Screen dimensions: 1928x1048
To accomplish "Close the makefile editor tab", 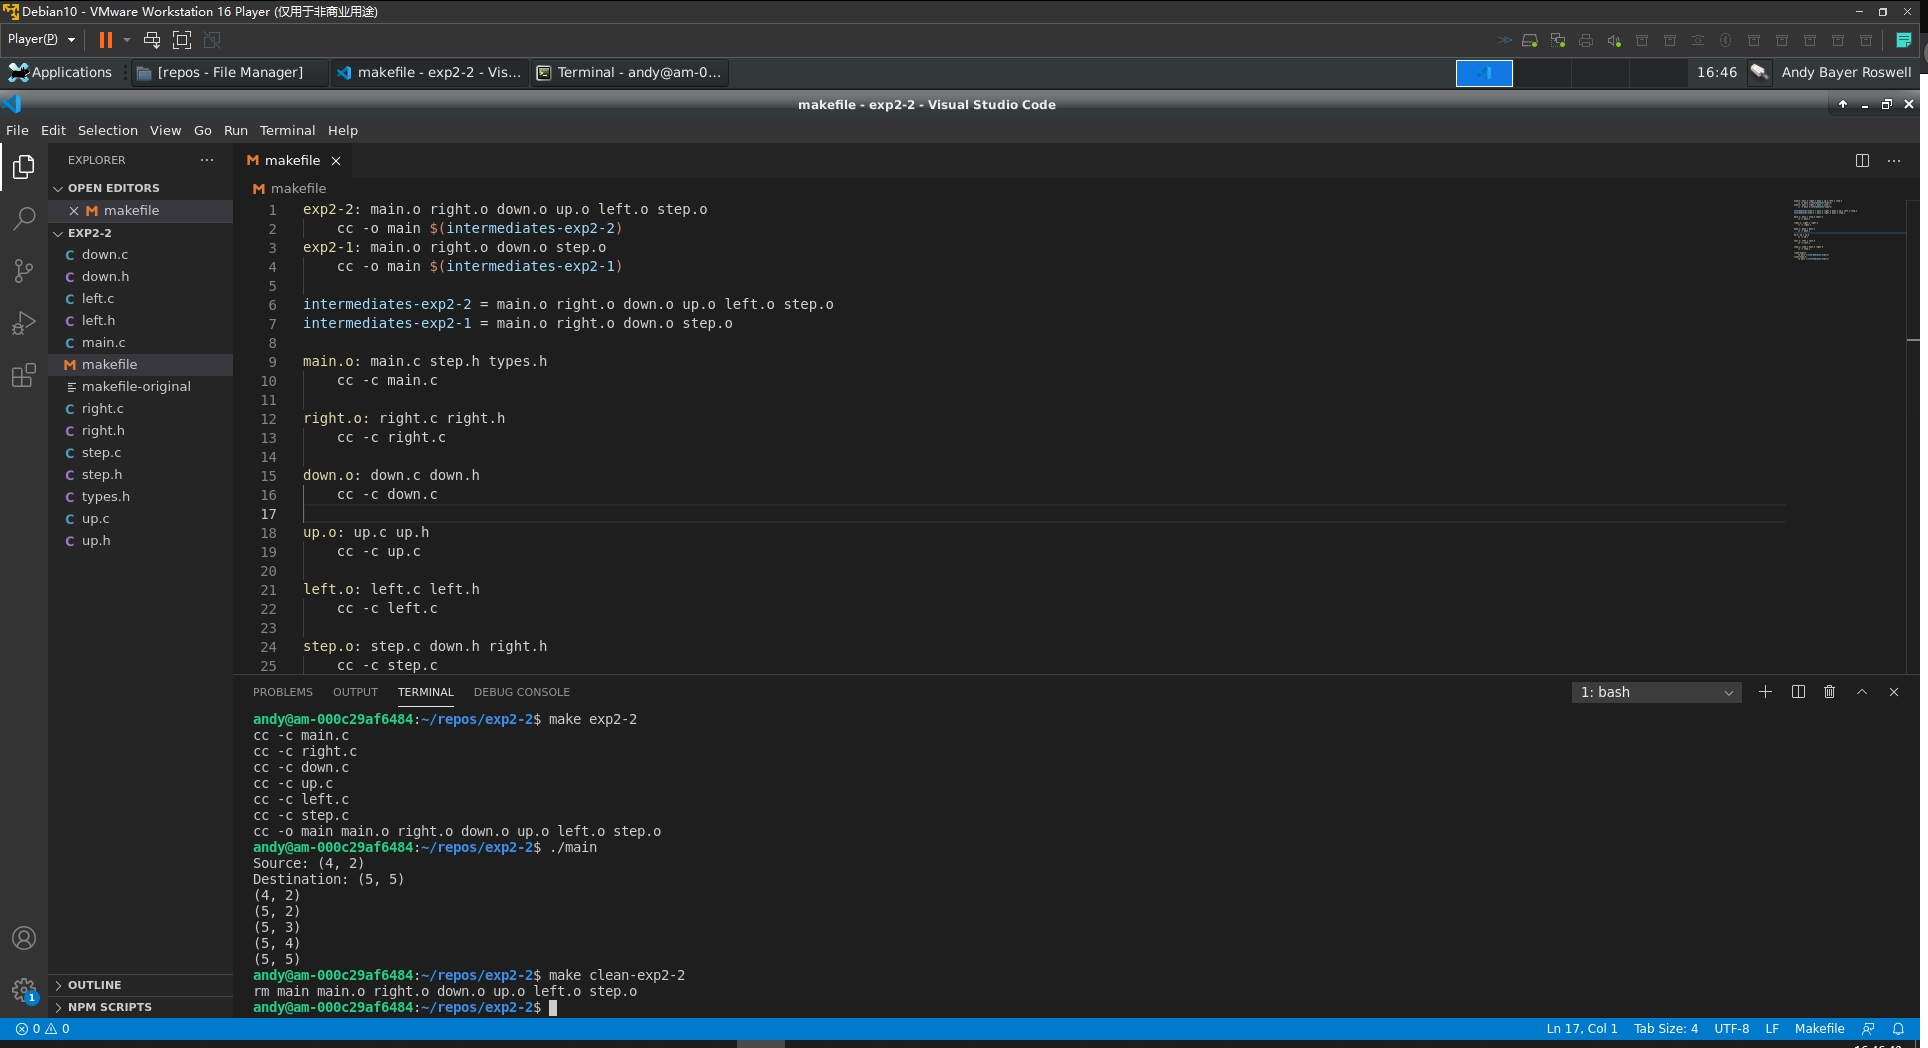I will 336,161.
